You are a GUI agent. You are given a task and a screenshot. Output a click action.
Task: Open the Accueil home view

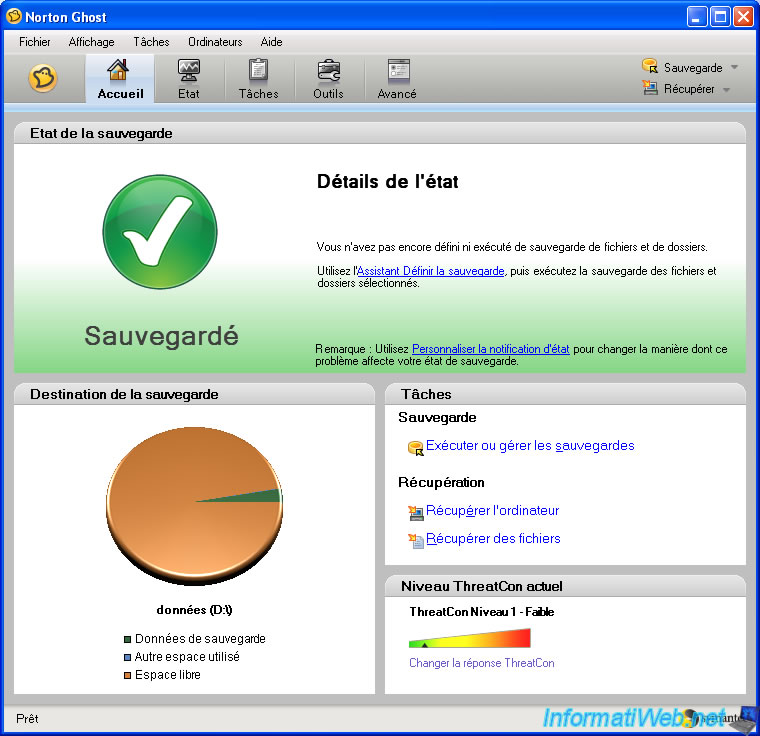[120, 79]
